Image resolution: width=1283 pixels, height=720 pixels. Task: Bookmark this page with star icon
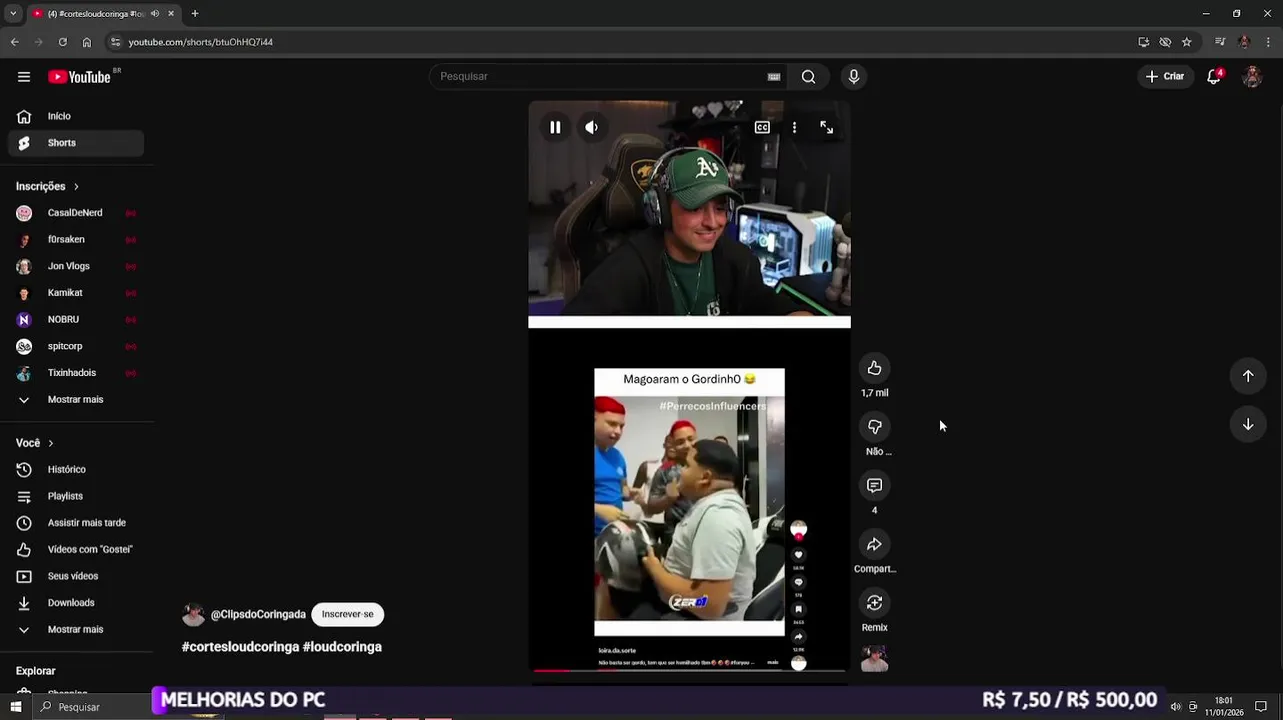[x=1187, y=42]
